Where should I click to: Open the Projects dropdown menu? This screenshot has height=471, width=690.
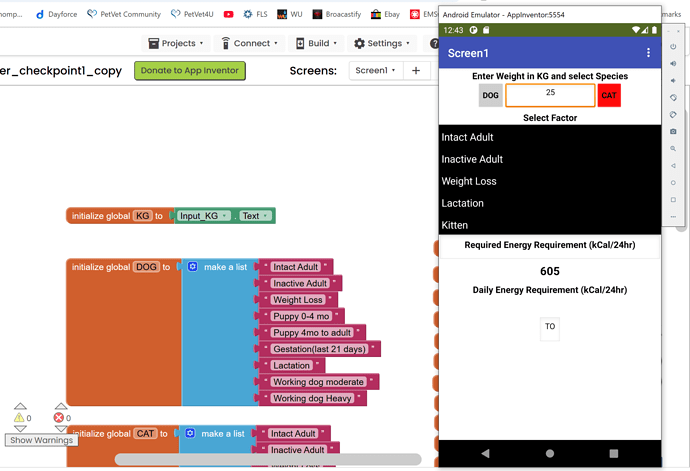tap(176, 44)
